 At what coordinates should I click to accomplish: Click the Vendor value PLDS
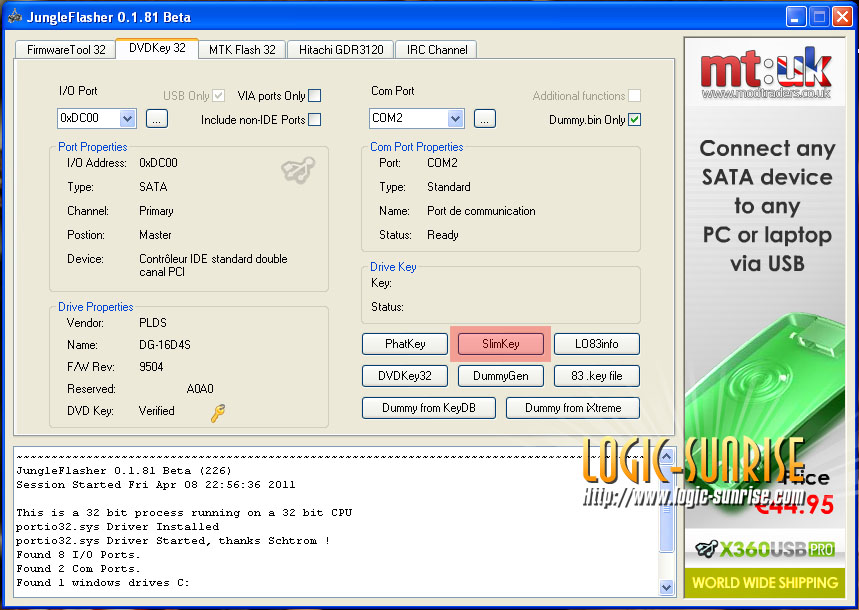(153, 323)
